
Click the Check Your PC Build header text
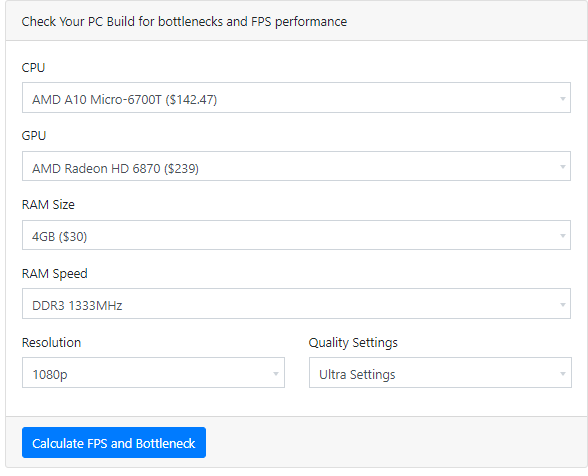click(184, 22)
